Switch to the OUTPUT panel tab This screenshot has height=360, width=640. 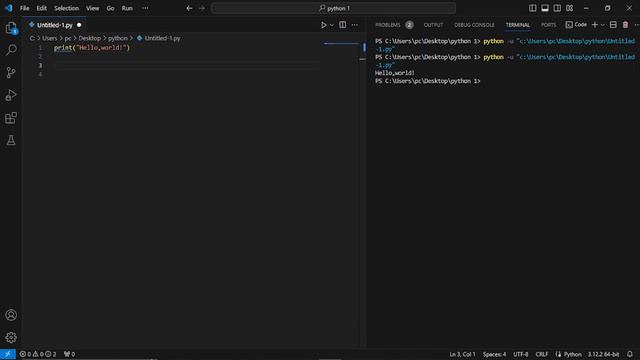[433, 25]
